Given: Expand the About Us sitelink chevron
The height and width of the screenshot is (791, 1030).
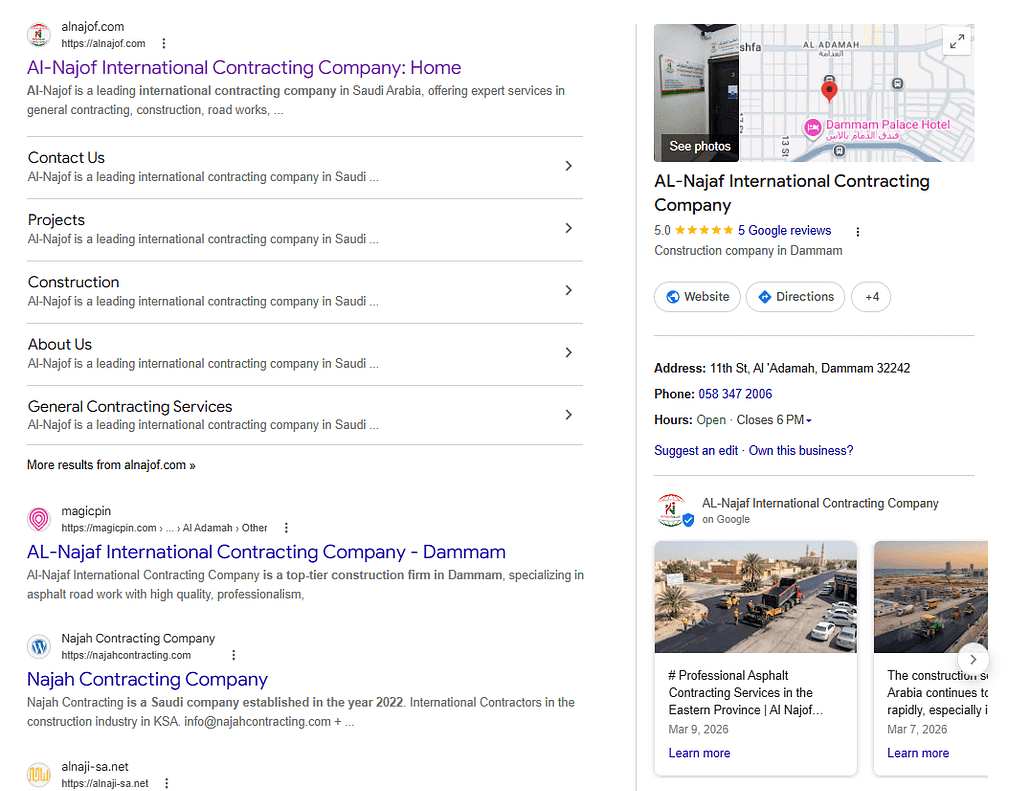Looking at the screenshot, I should tap(569, 353).
